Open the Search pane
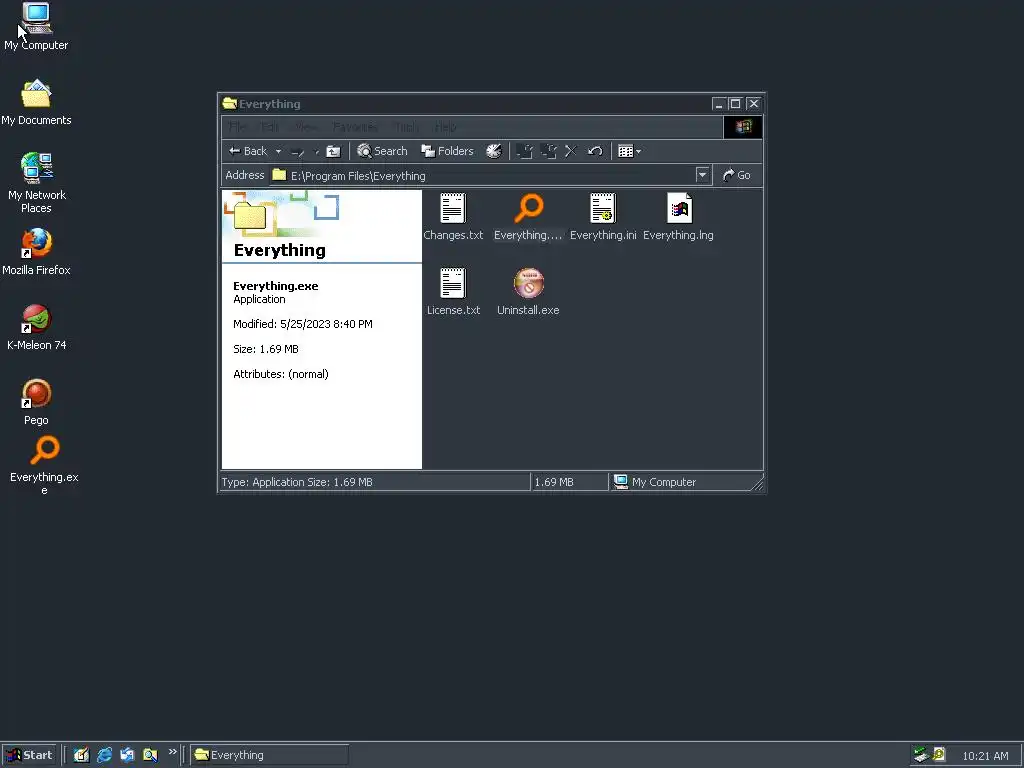 (x=383, y=152)
